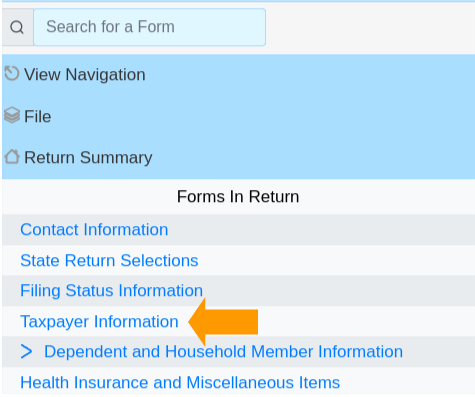Open the Taxpayer Information form
This screenshot has height=397, width=475.
[x=99, y=322]
